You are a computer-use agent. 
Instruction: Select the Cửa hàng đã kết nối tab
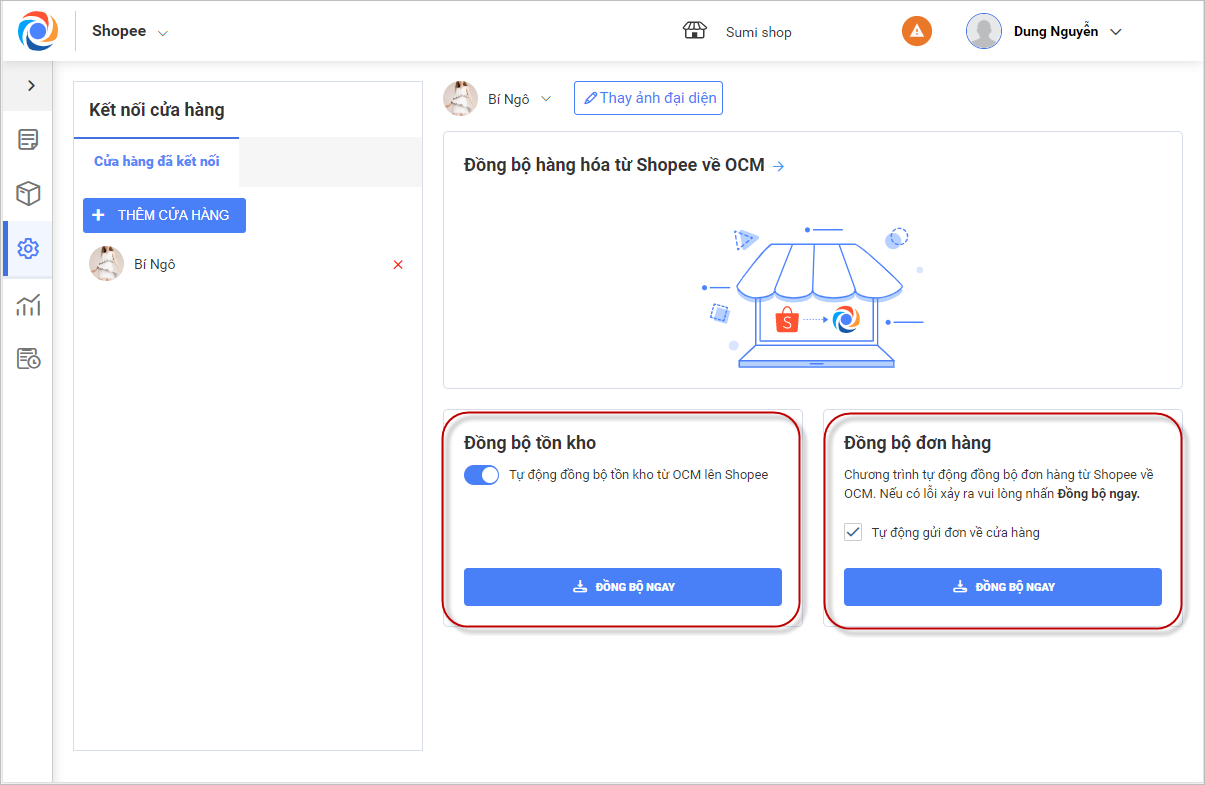pyautogui.click(x=157, y=161)
